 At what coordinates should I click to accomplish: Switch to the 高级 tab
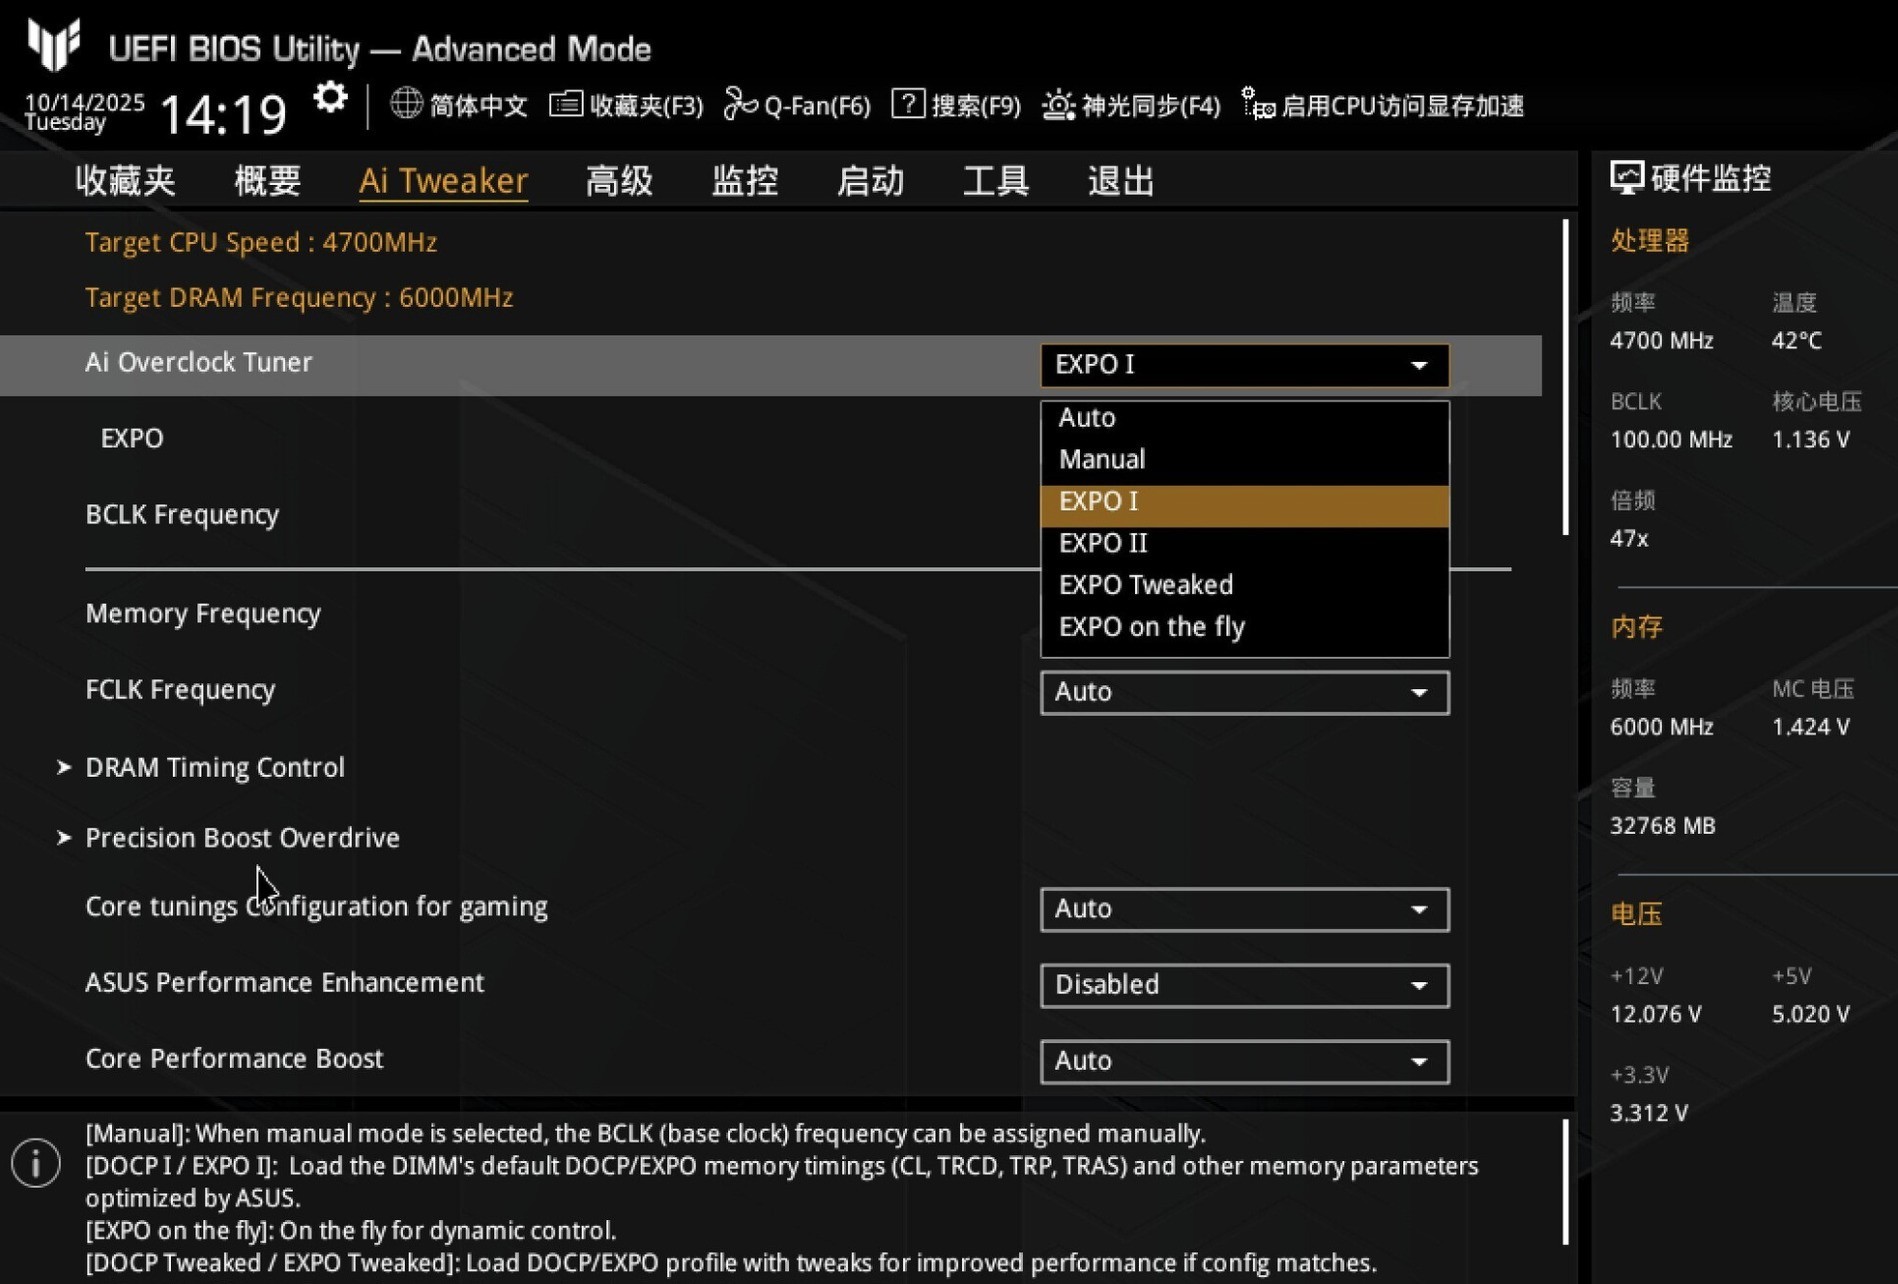click(x=619, y=181)
